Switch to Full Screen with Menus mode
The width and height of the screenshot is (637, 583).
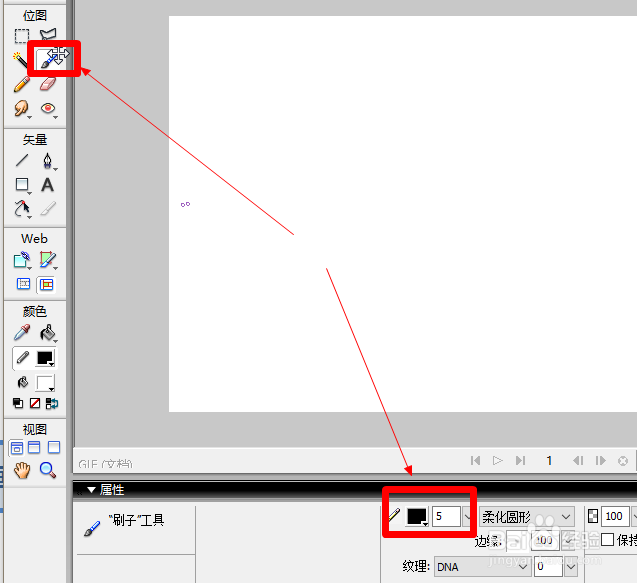tap(34, 447)
